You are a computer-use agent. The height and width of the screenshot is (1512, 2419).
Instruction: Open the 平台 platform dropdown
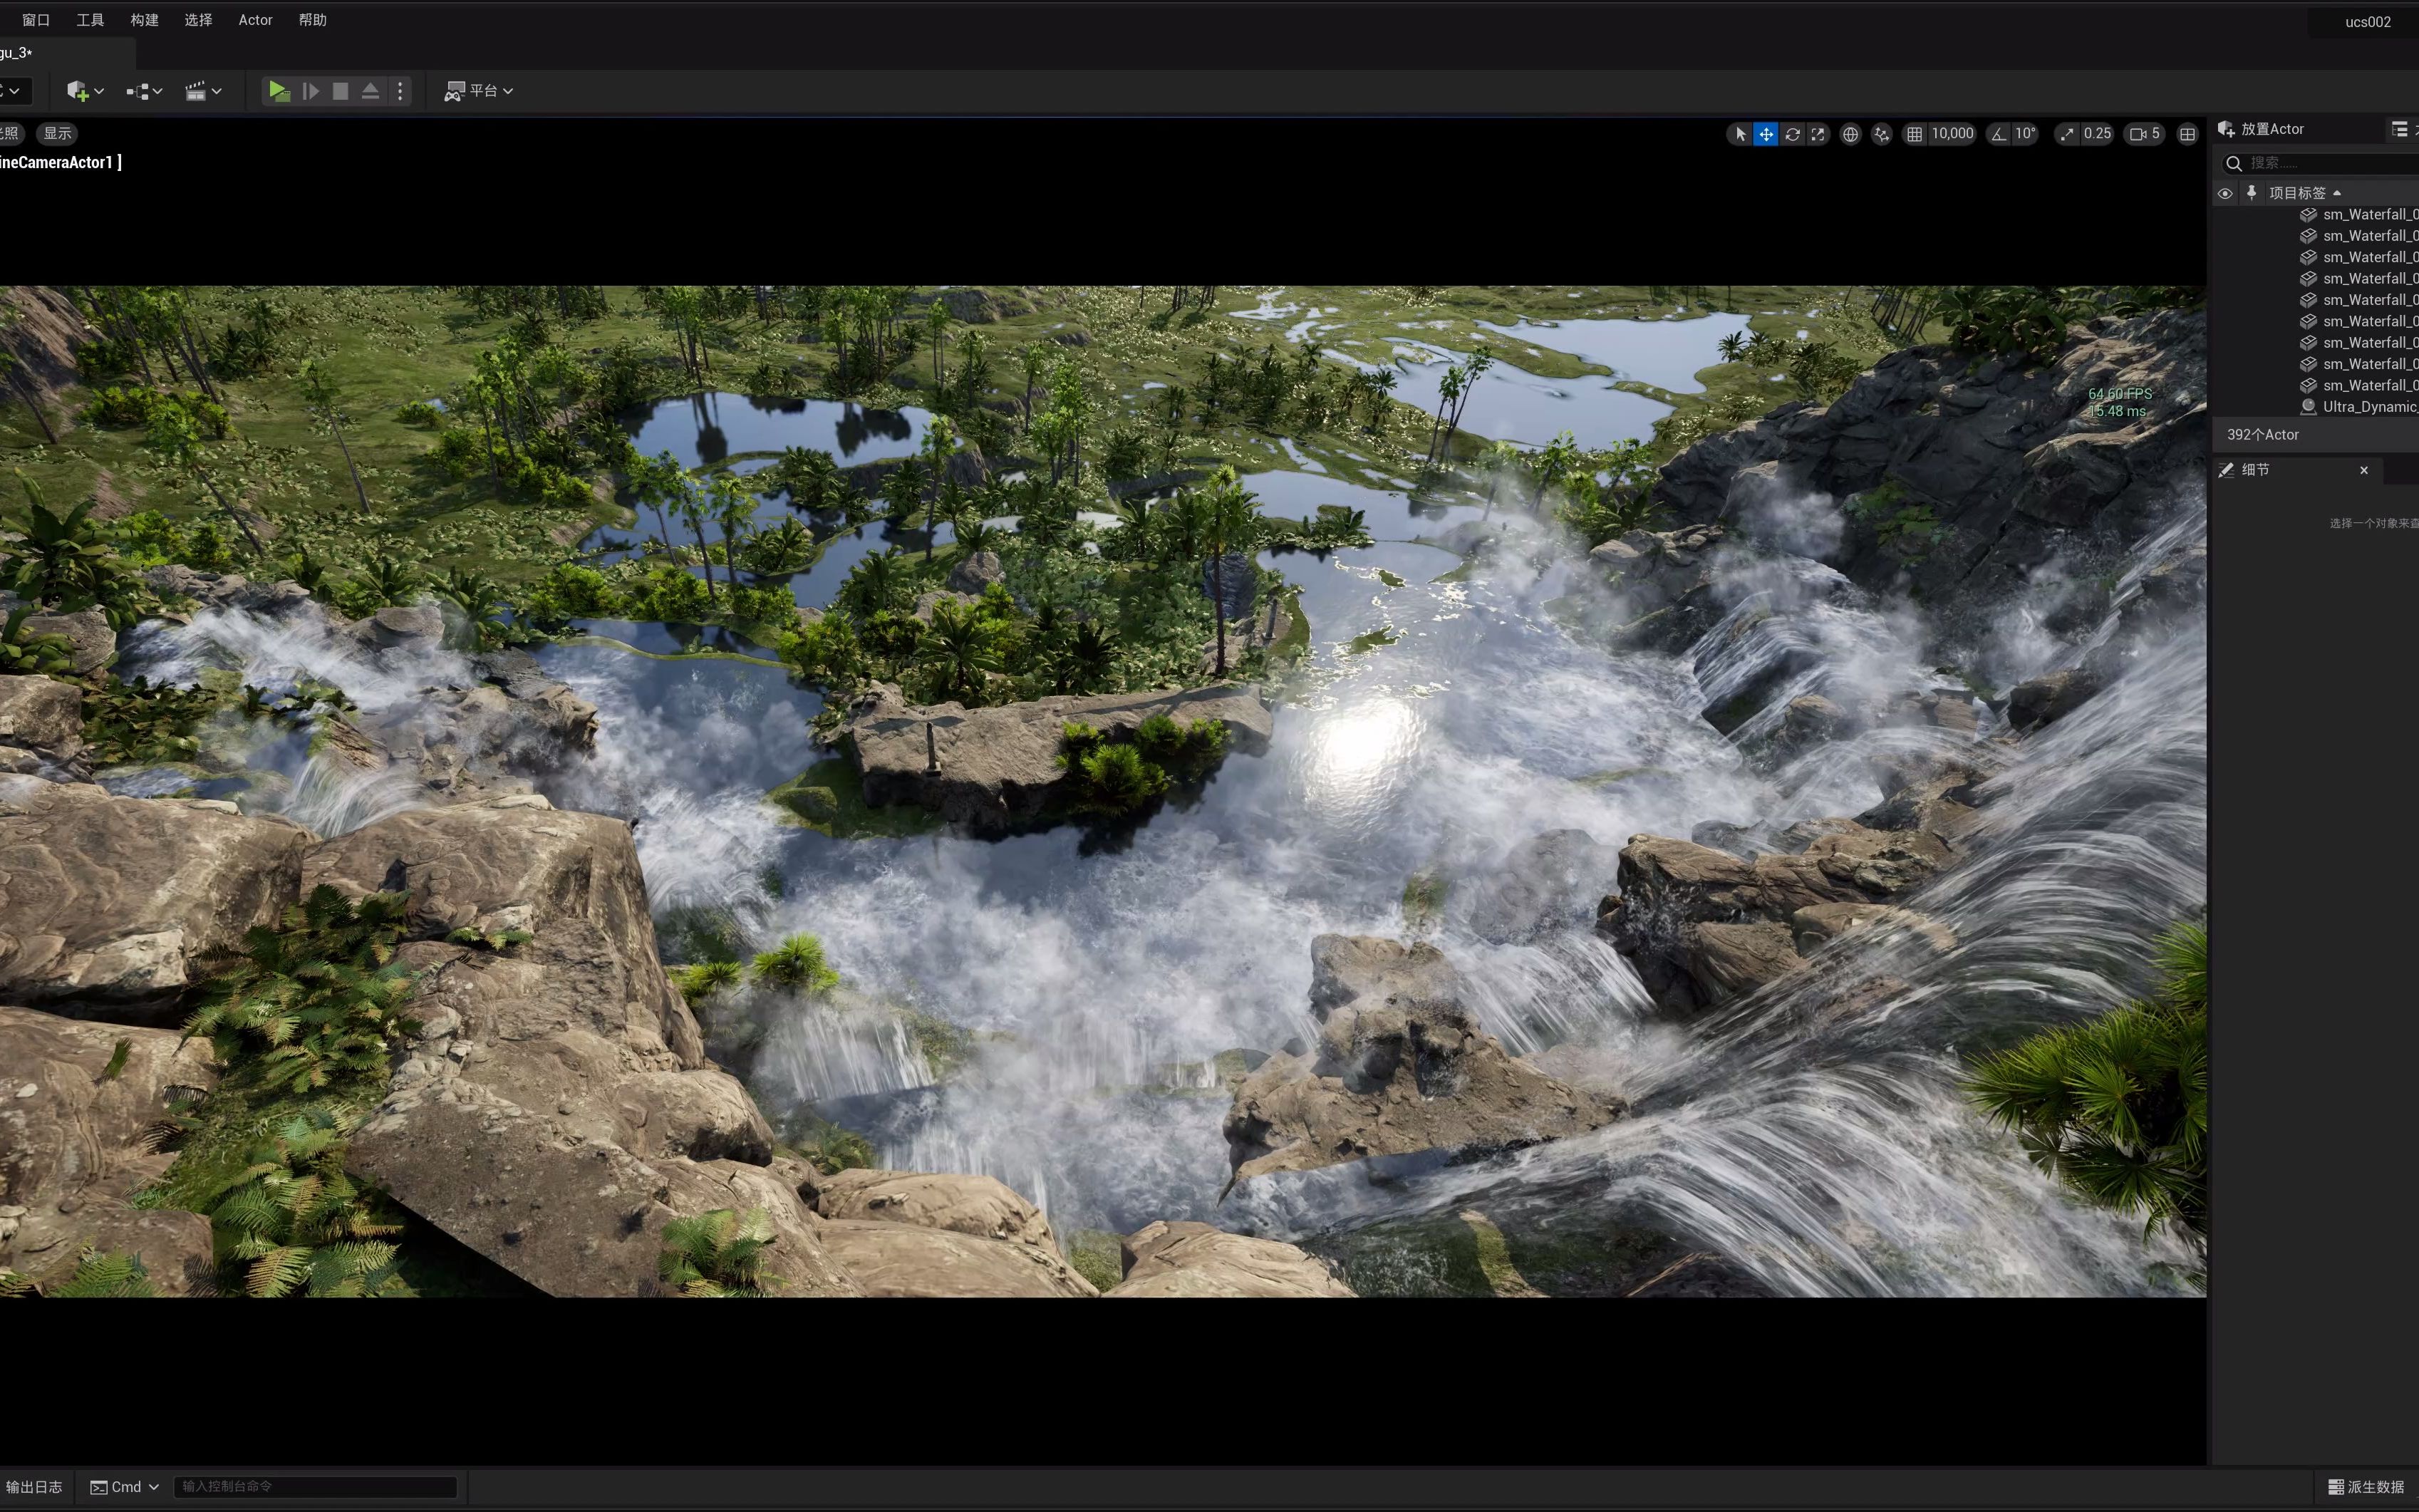[x=479, y=91]
